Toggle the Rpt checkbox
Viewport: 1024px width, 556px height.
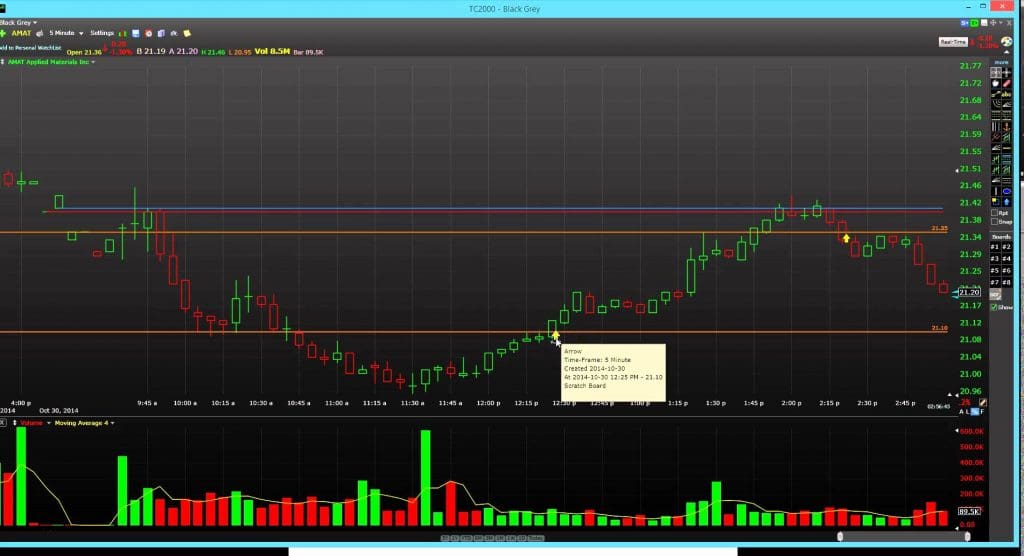click(x=994, y=212)
